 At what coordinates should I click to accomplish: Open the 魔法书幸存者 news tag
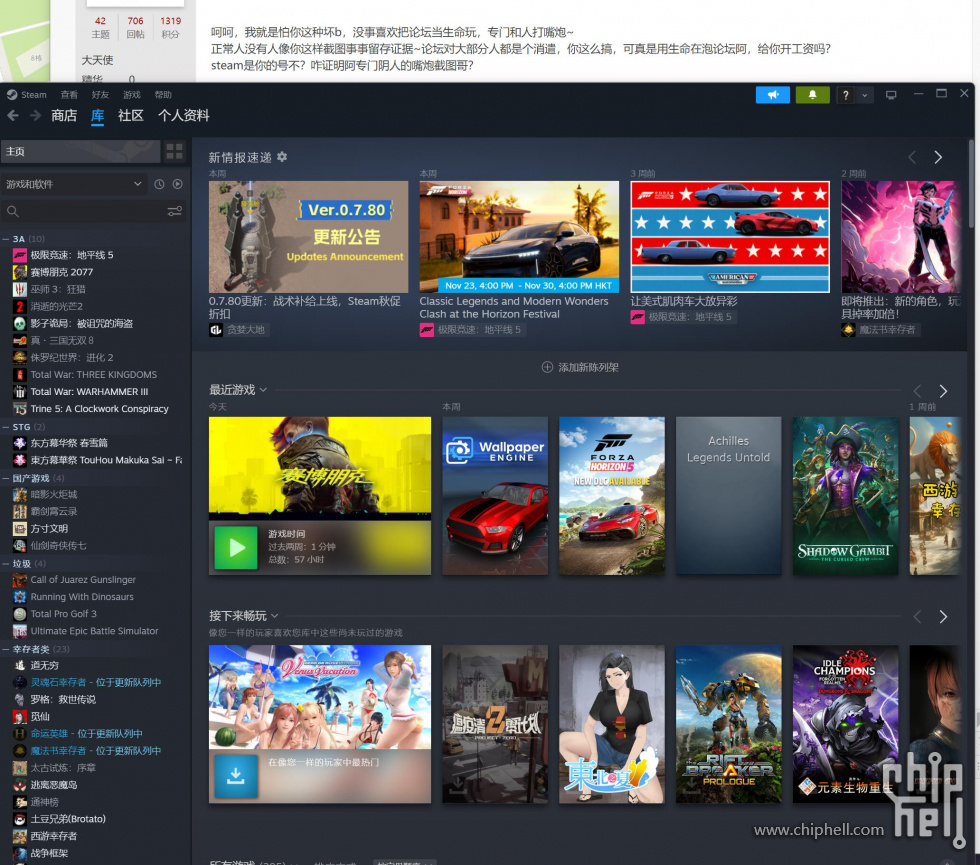(880, 329)
